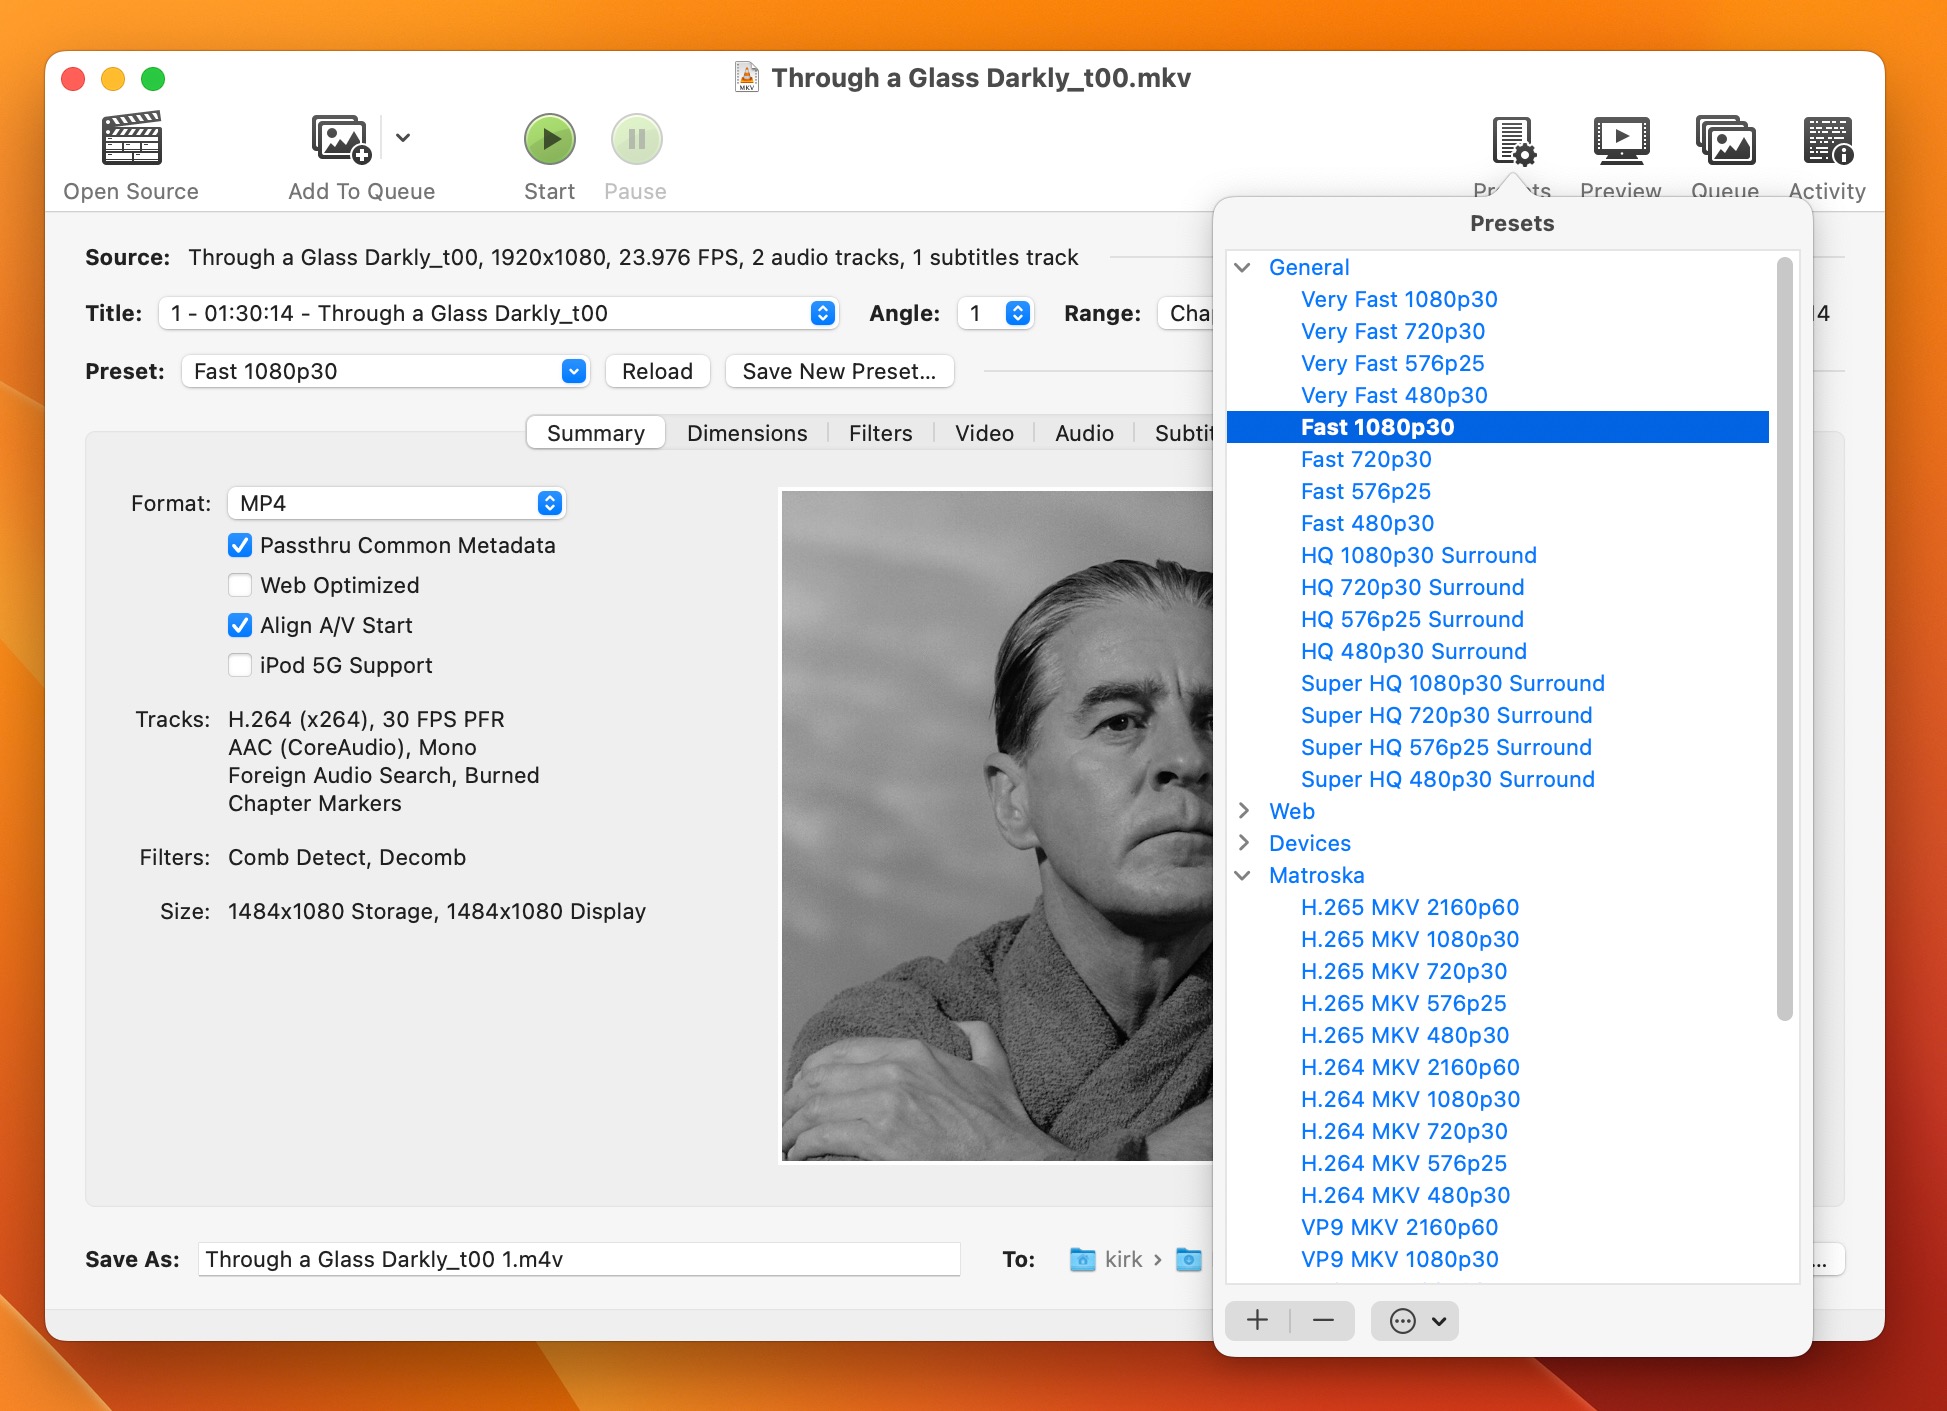Open the Video tab
The width and height of the screenshot is (1947, 1411).
pyautogui.click(x=984, y=433)
